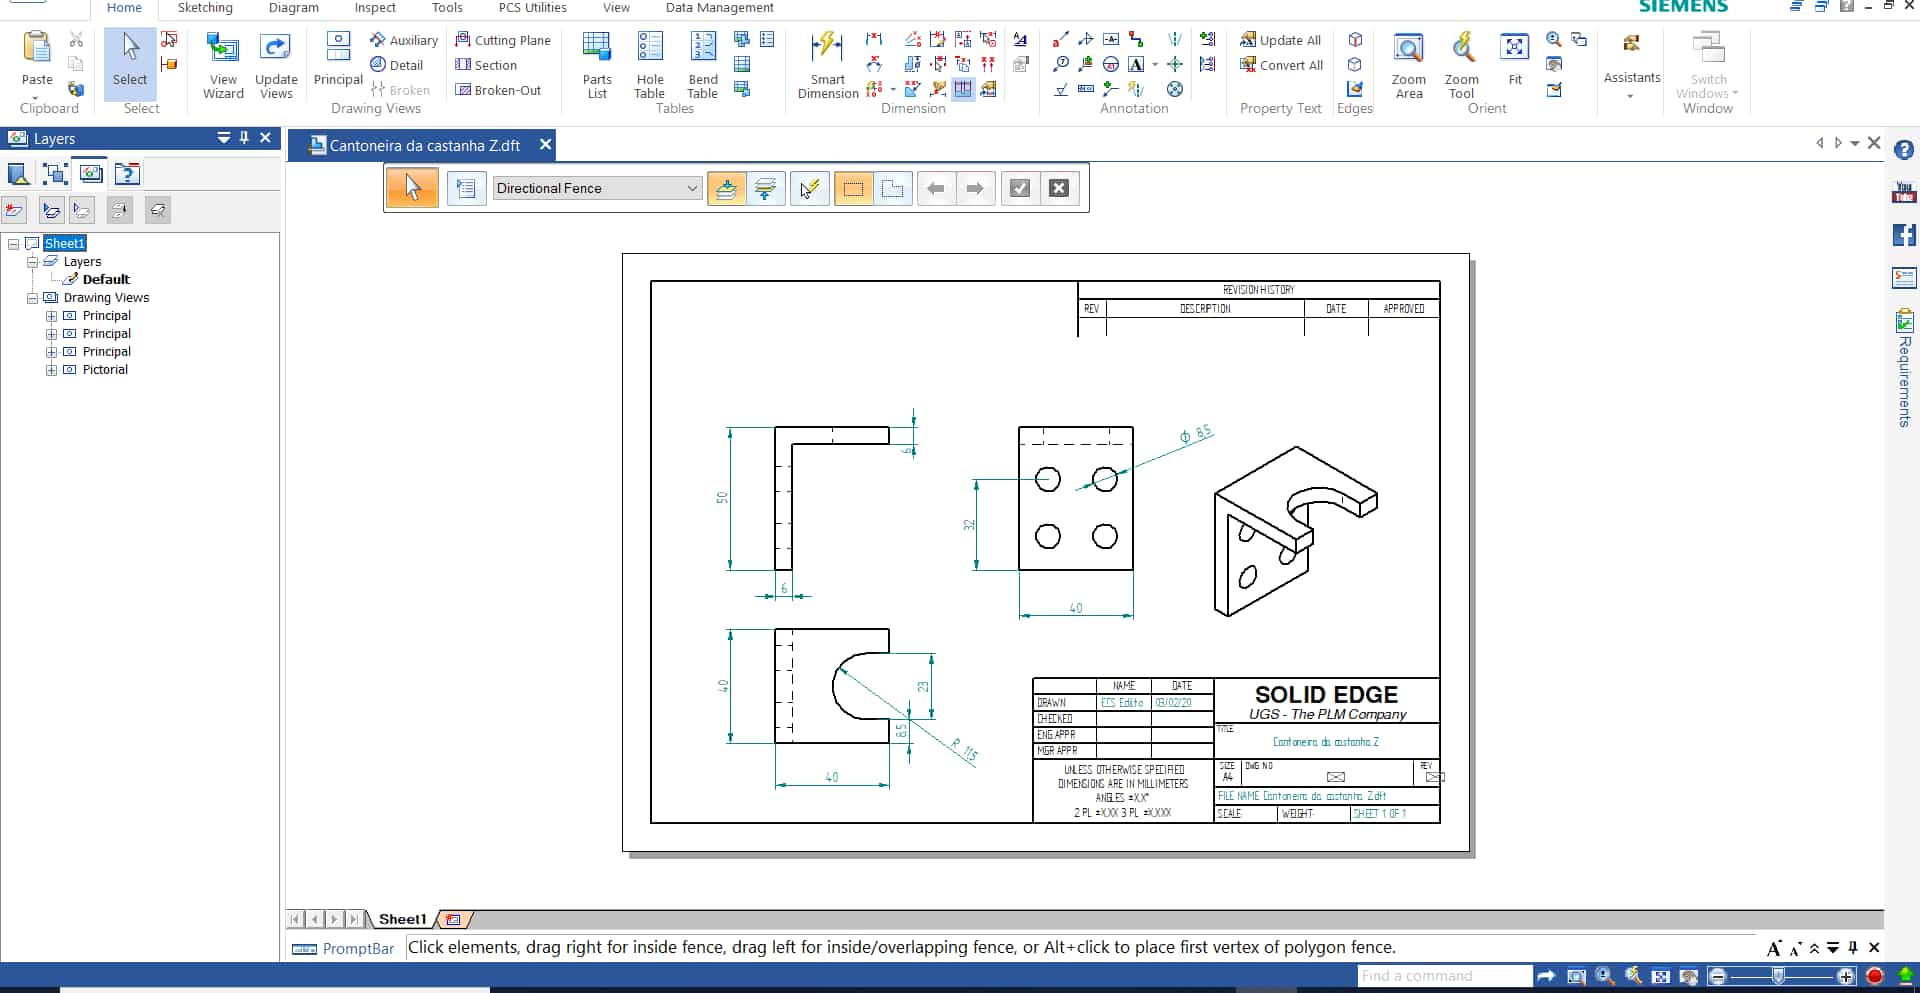1920x993 pixels.
Task: Collapse the Sheet1 tree node
Action: pyautogui.click(x=13, y=244)
